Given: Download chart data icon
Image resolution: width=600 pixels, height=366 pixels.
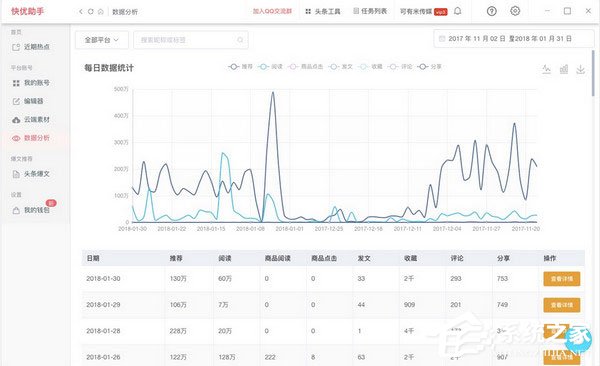Looking at the screenshot, I should click(580, 69).
